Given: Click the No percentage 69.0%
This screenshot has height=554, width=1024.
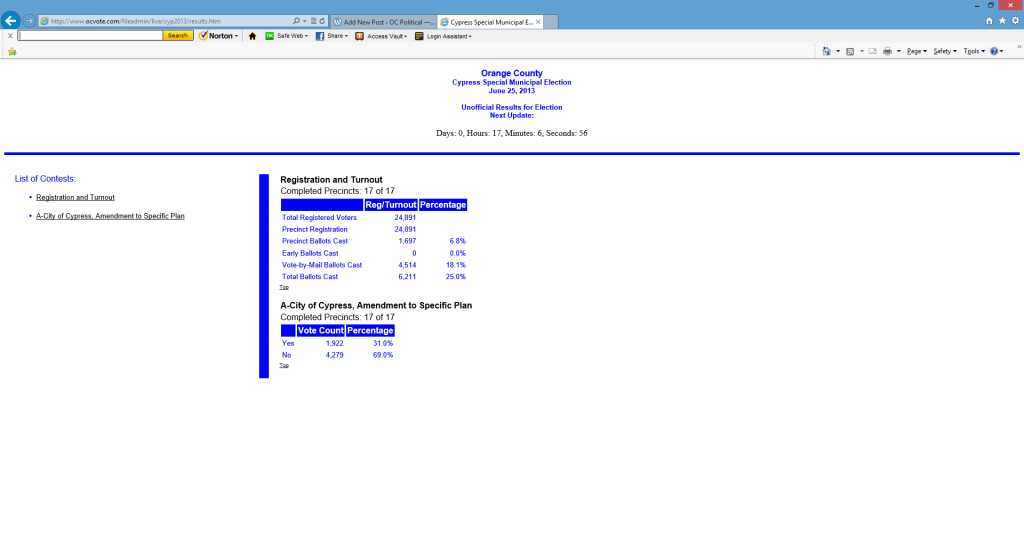Looking at the screenshot, I should (x=383, y=355).
